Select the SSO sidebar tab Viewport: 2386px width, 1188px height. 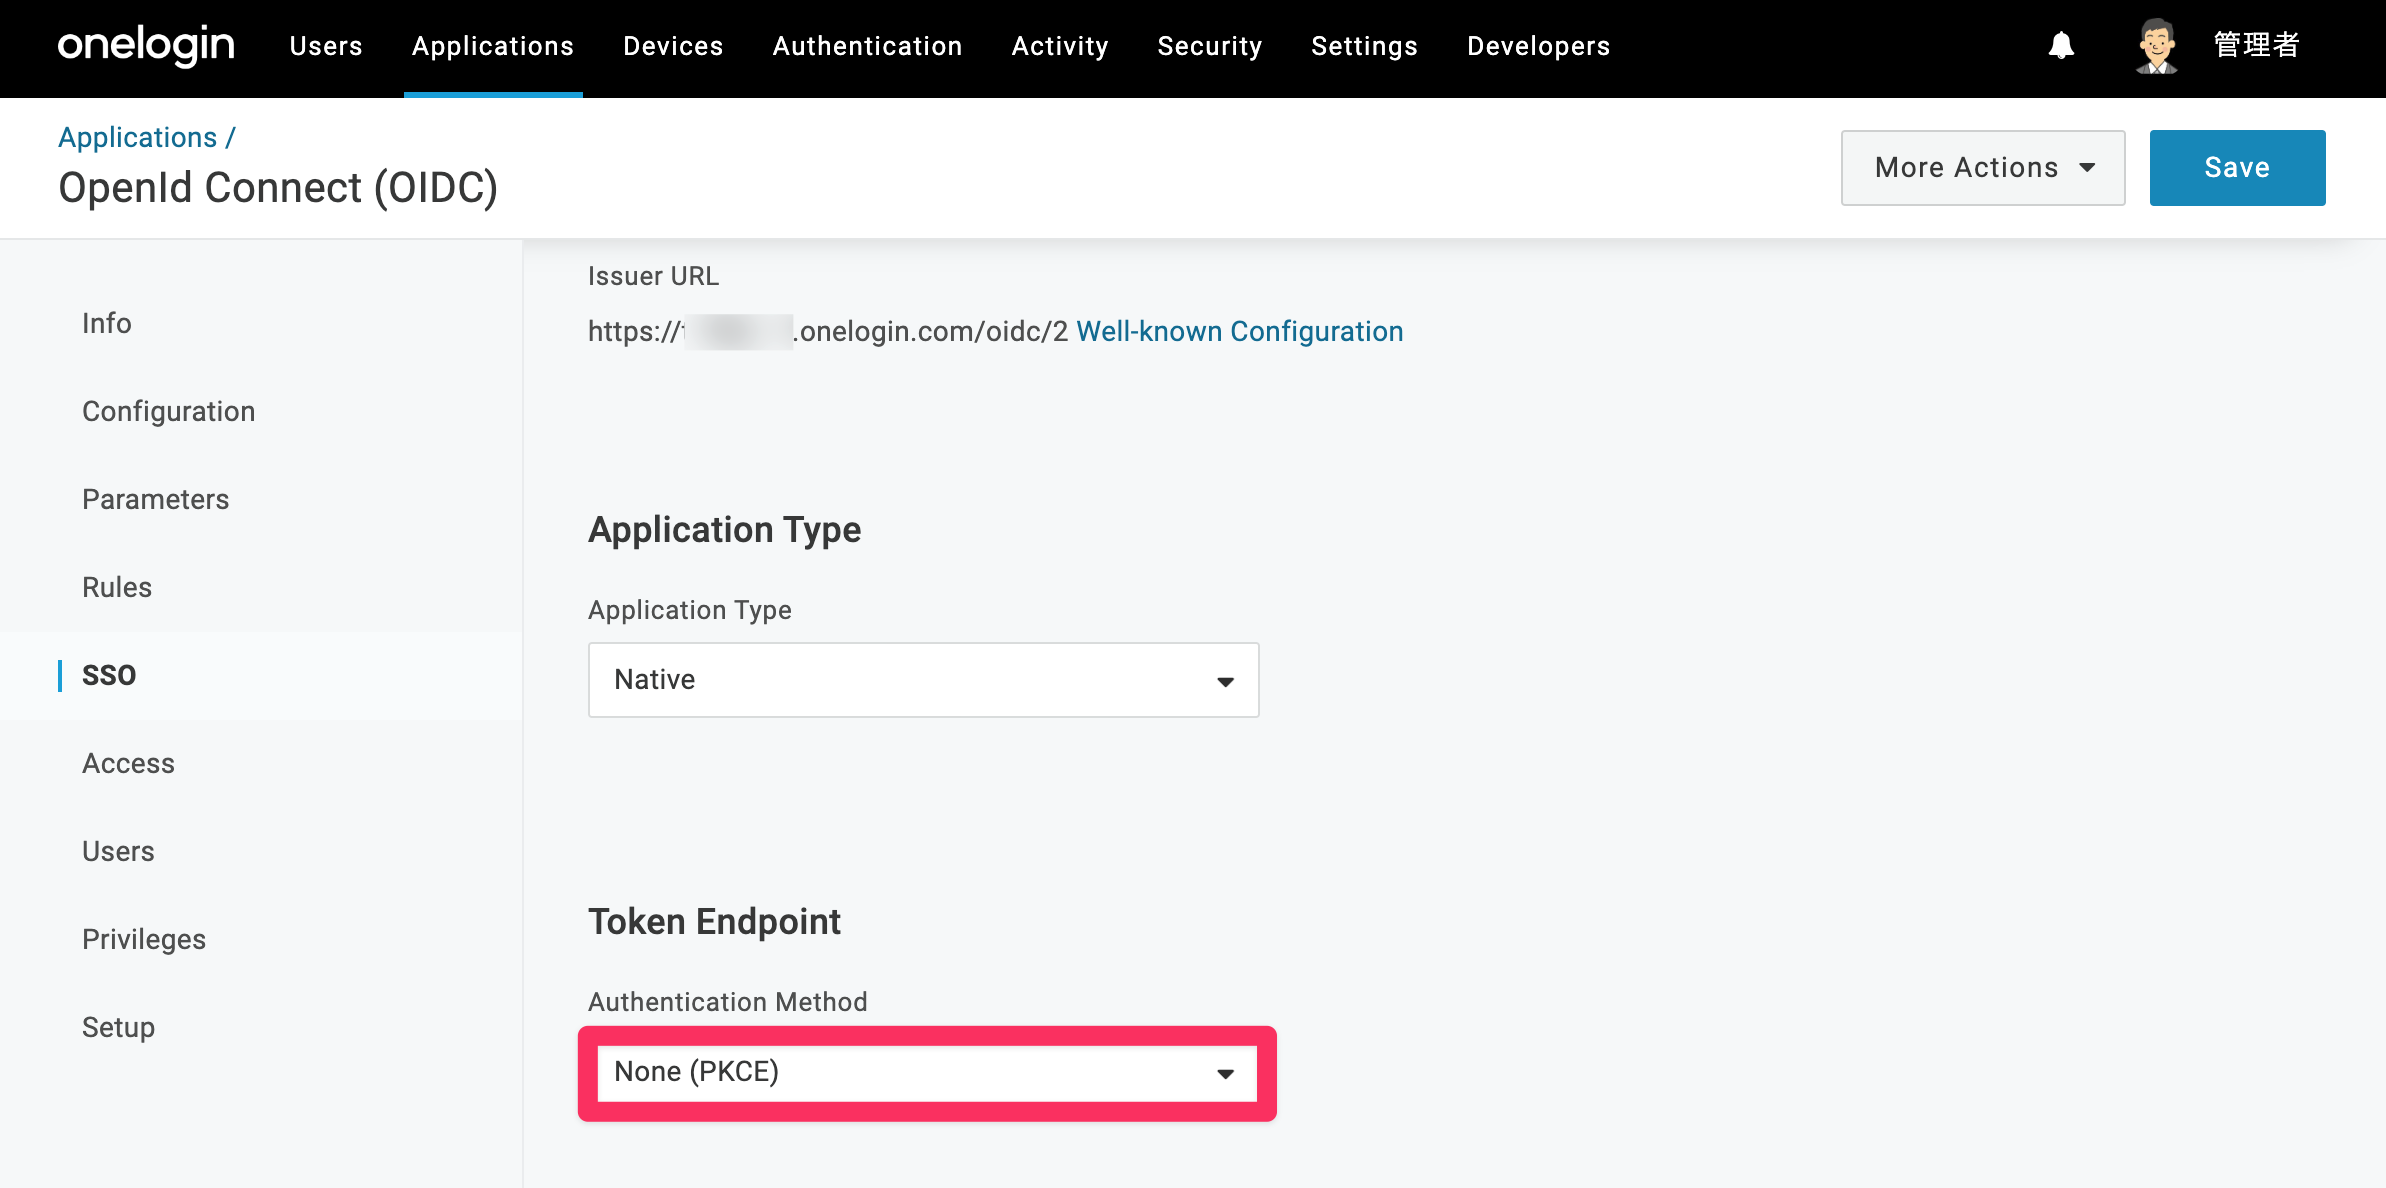pyautogui.click(x=109, y=675)
